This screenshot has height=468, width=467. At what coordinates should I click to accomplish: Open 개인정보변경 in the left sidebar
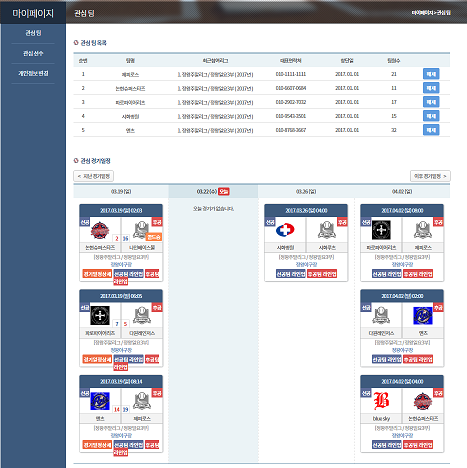tap(33, 73)
